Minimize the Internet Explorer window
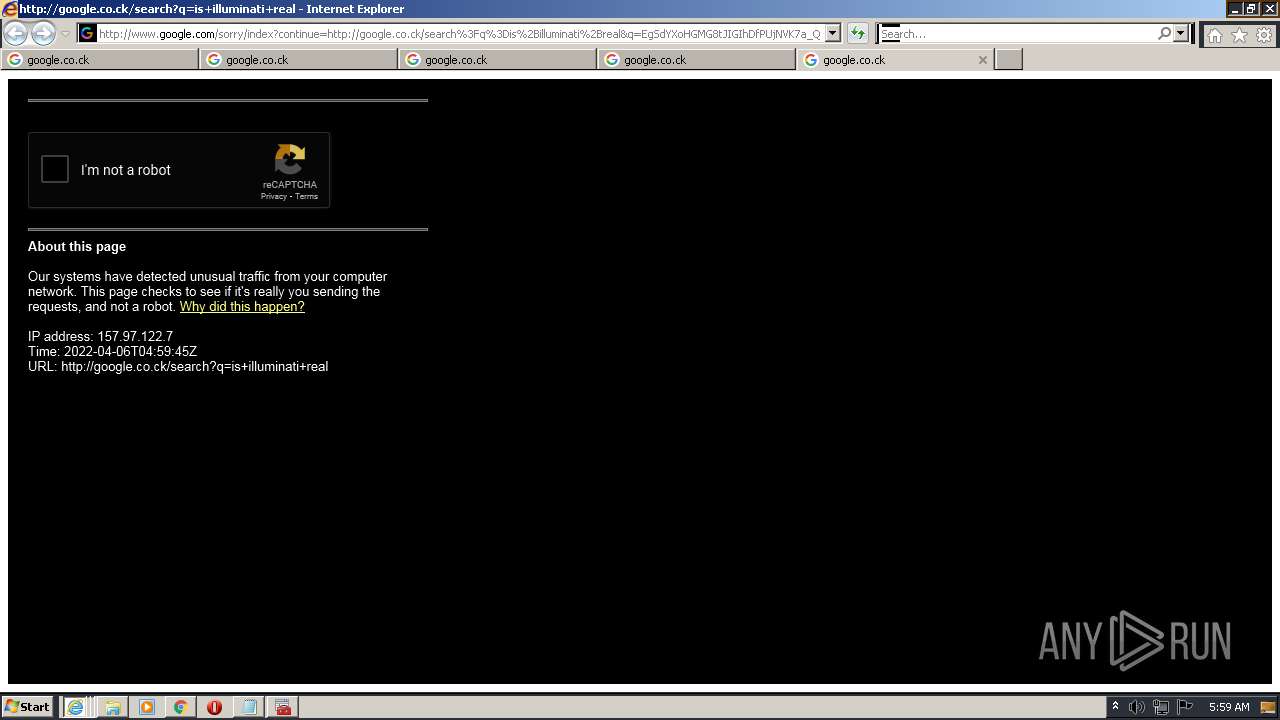 click(1236, 9)
